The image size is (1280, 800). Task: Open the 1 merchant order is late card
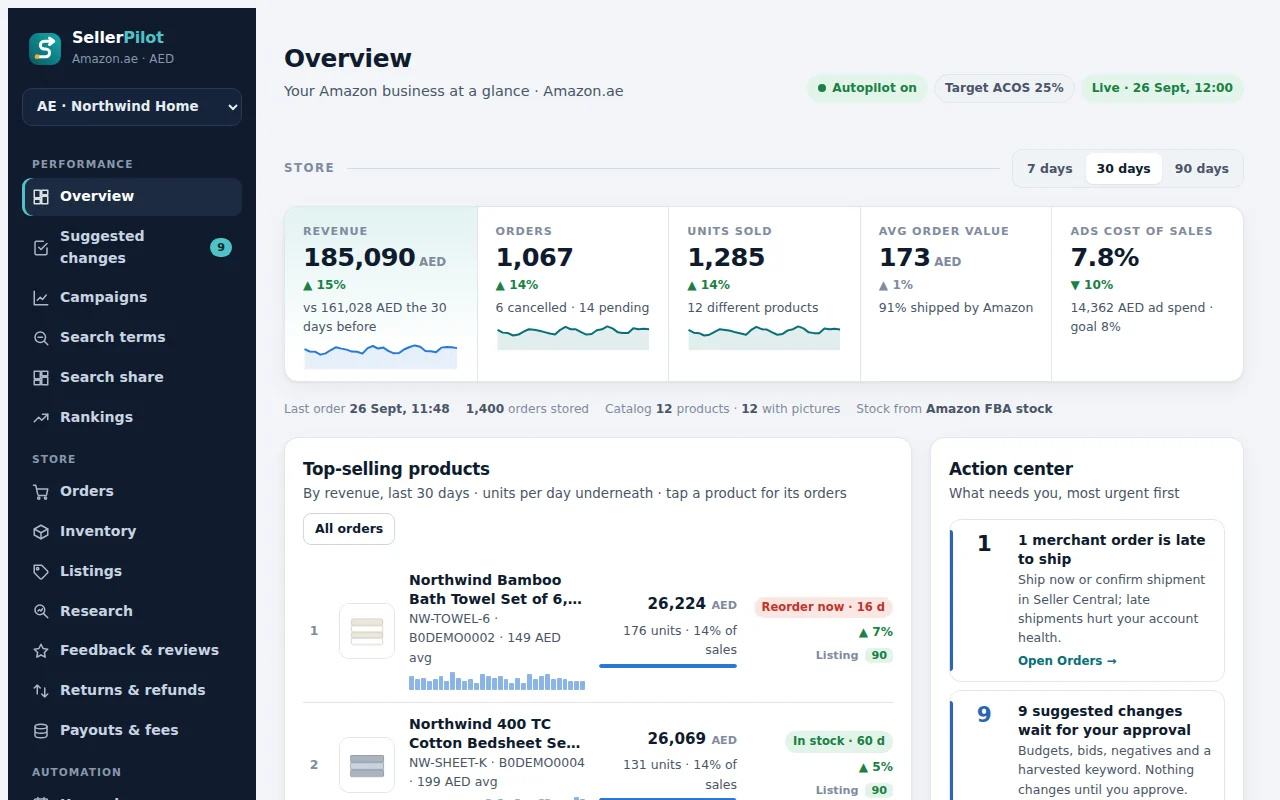[x=1087, y=600]
